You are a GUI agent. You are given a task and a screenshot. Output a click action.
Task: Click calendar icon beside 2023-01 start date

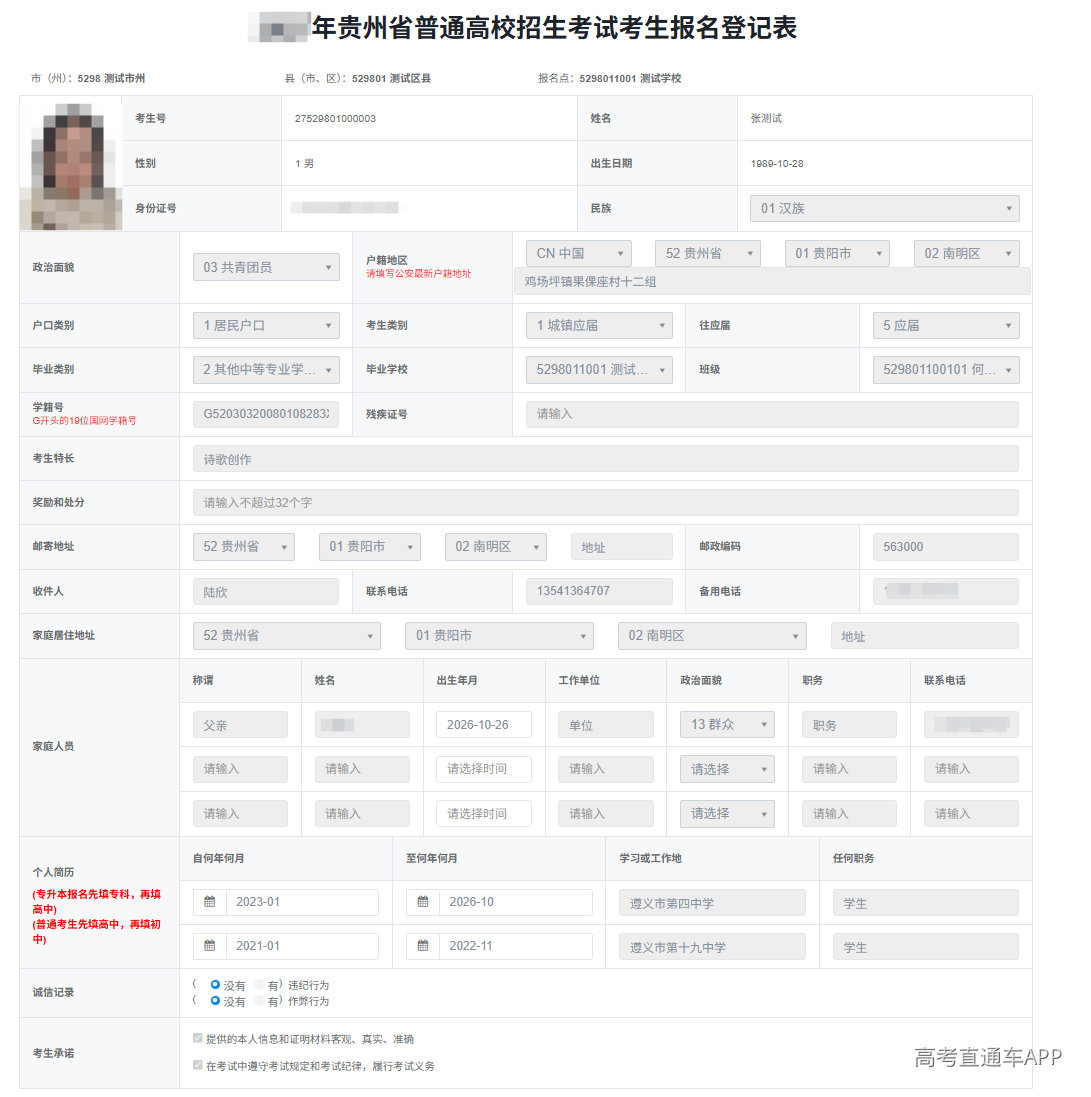(x=209, y=902)
